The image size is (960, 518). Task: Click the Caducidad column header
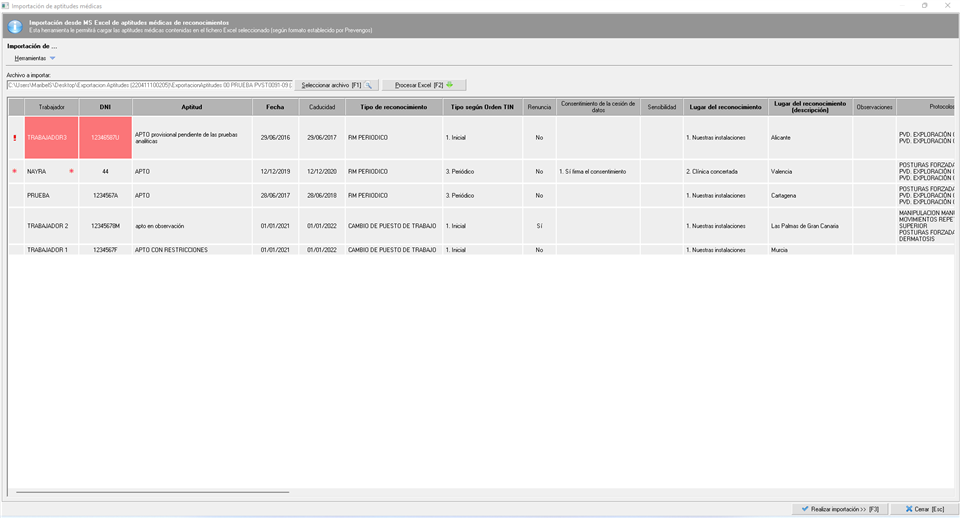coord(321,107)
